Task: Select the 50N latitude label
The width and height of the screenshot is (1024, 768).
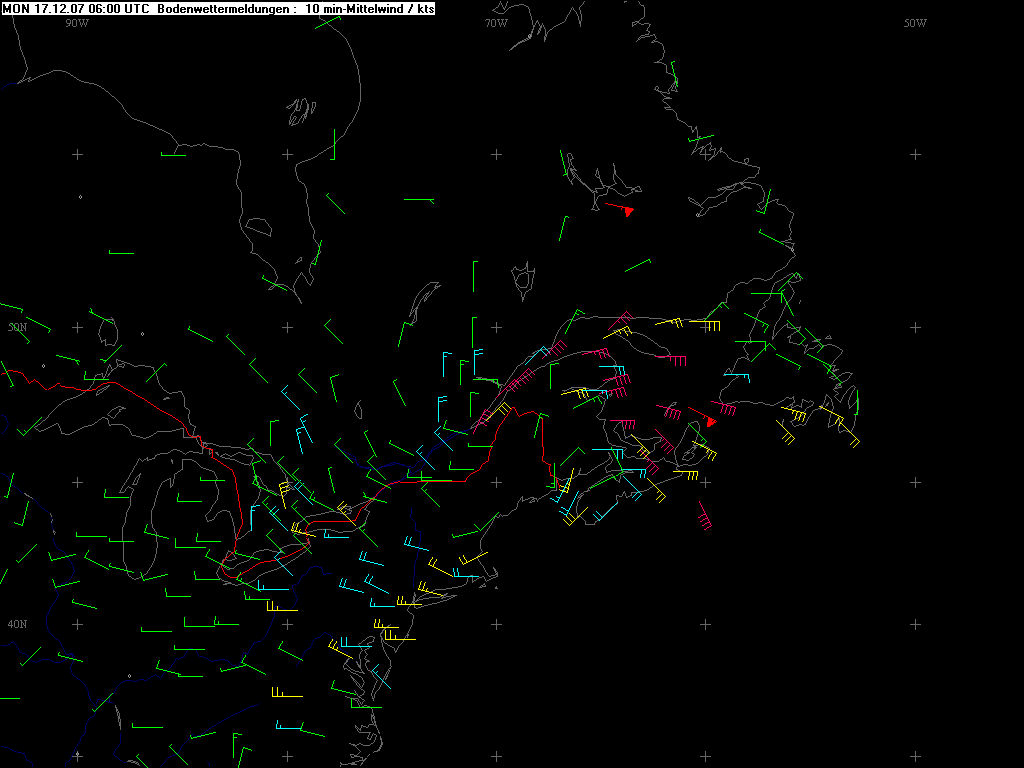Action: [x=17, y=327]
